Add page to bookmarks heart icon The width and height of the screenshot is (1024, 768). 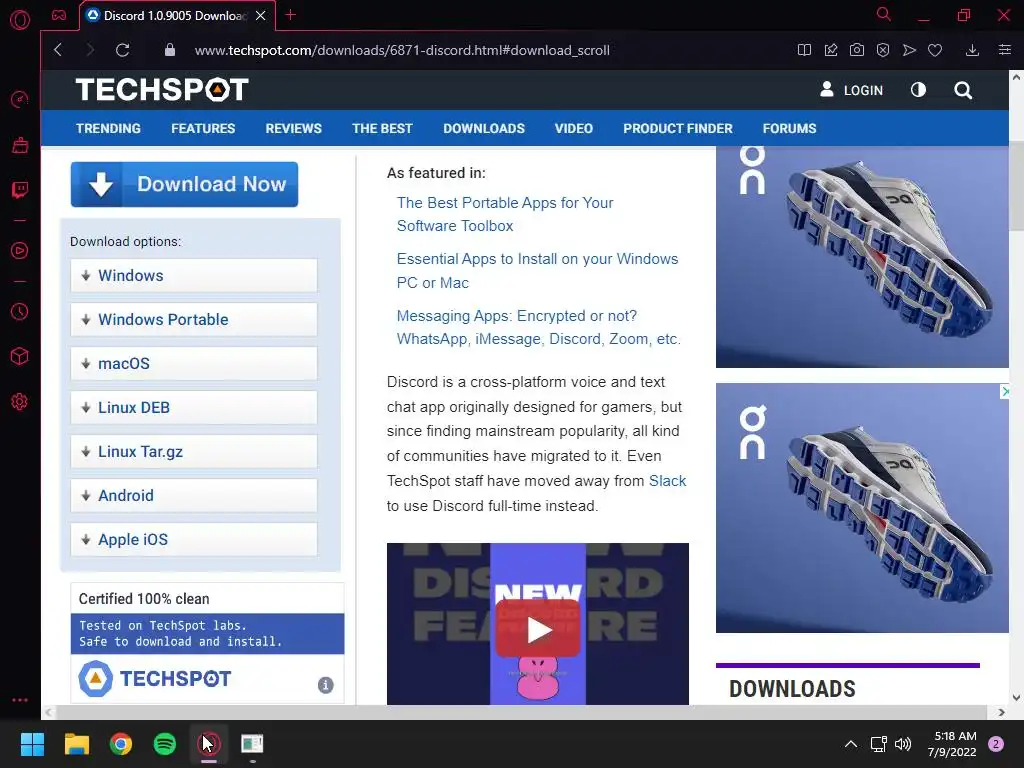tap(935, 50)
